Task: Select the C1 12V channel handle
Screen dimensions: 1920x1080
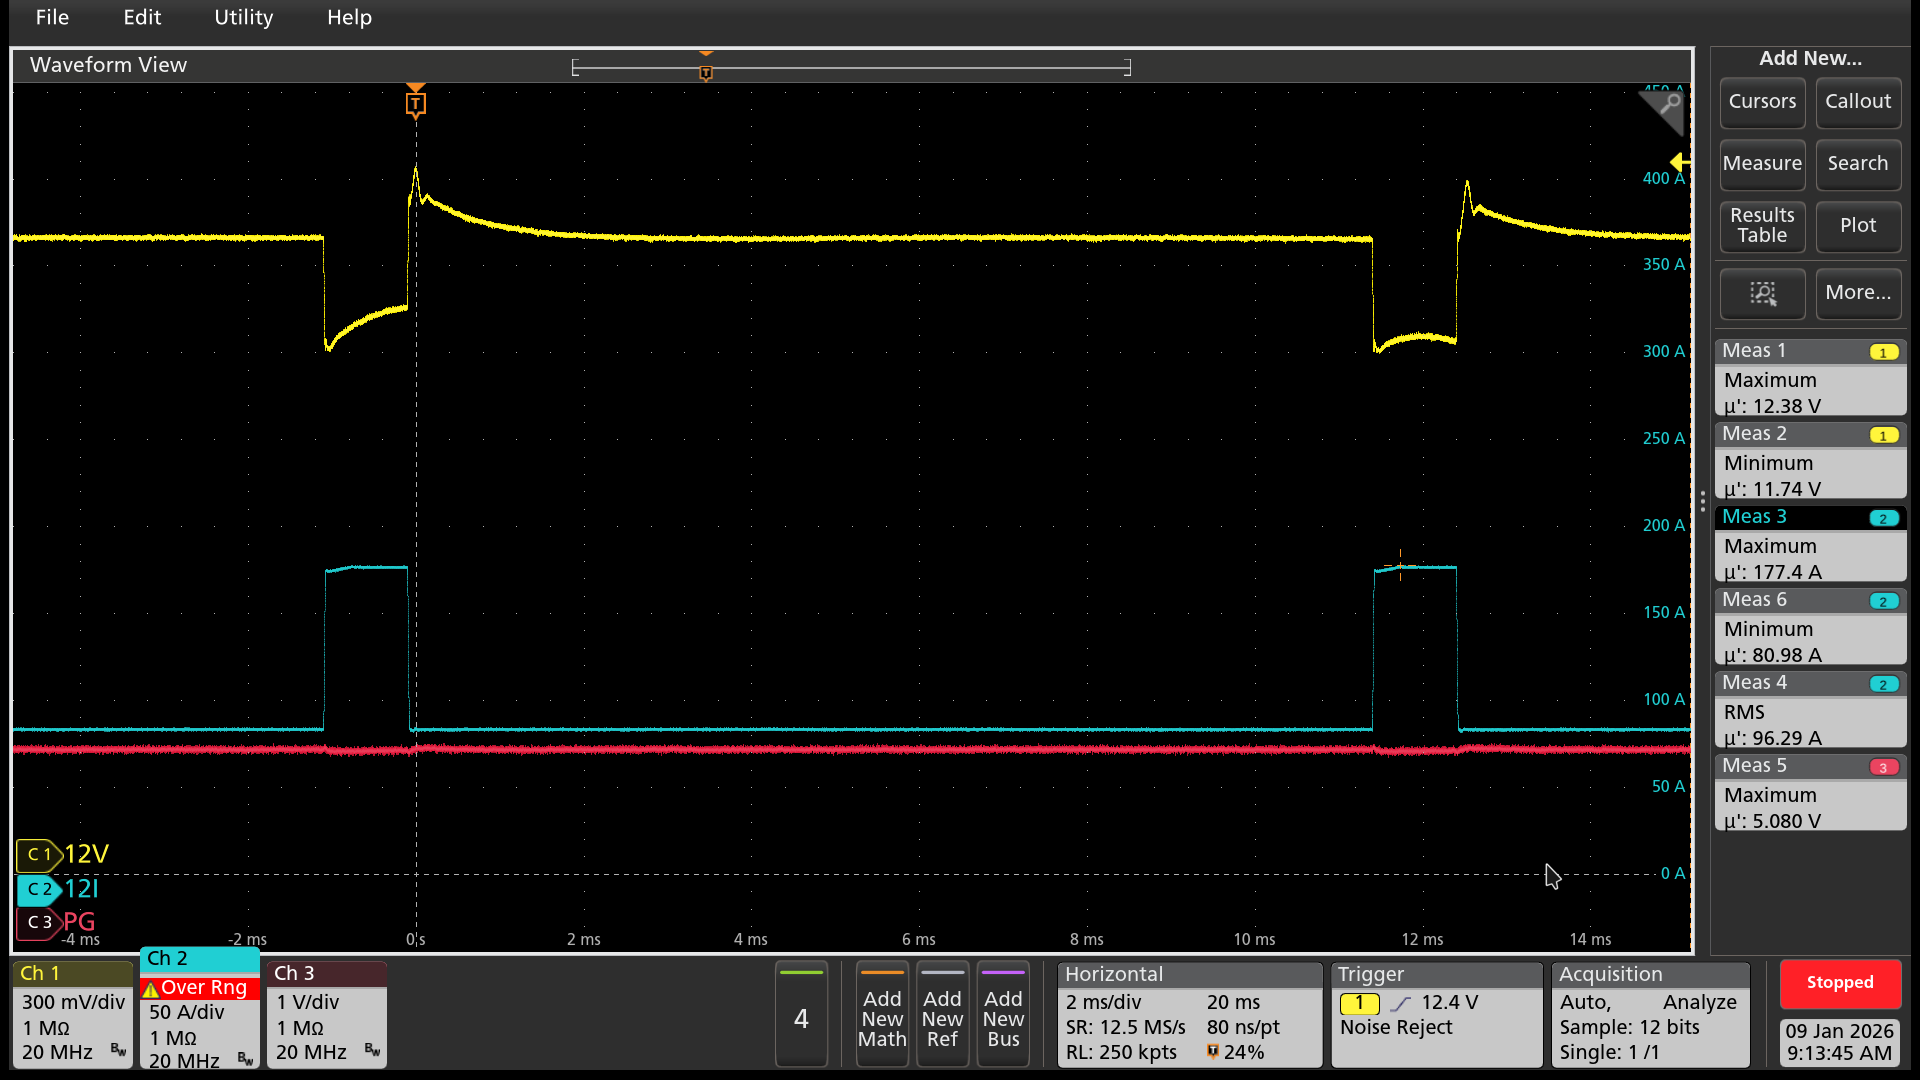Action: tap(40, 855)
